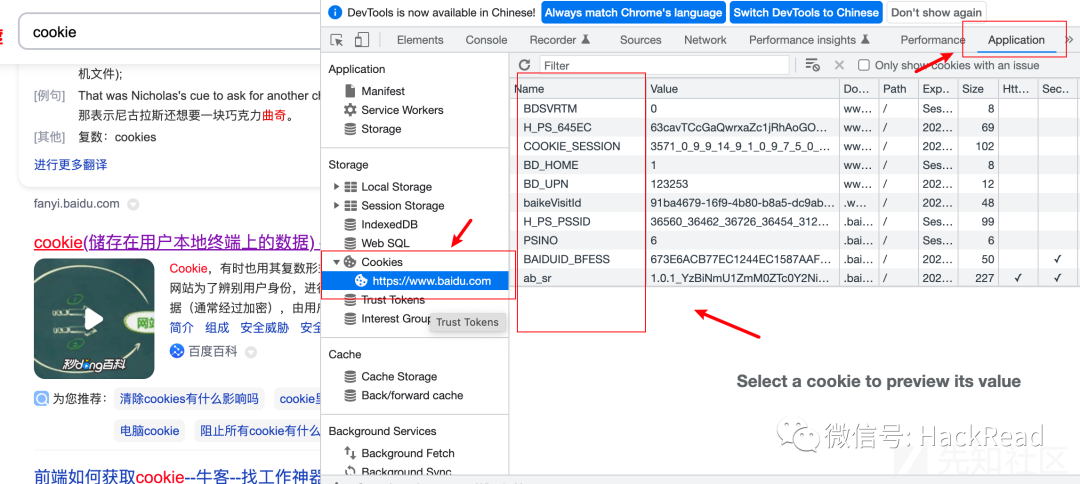Select the H_PS_645EC cookie row
The width and height of the screenshot is (1080, 484).
point(795,127)
